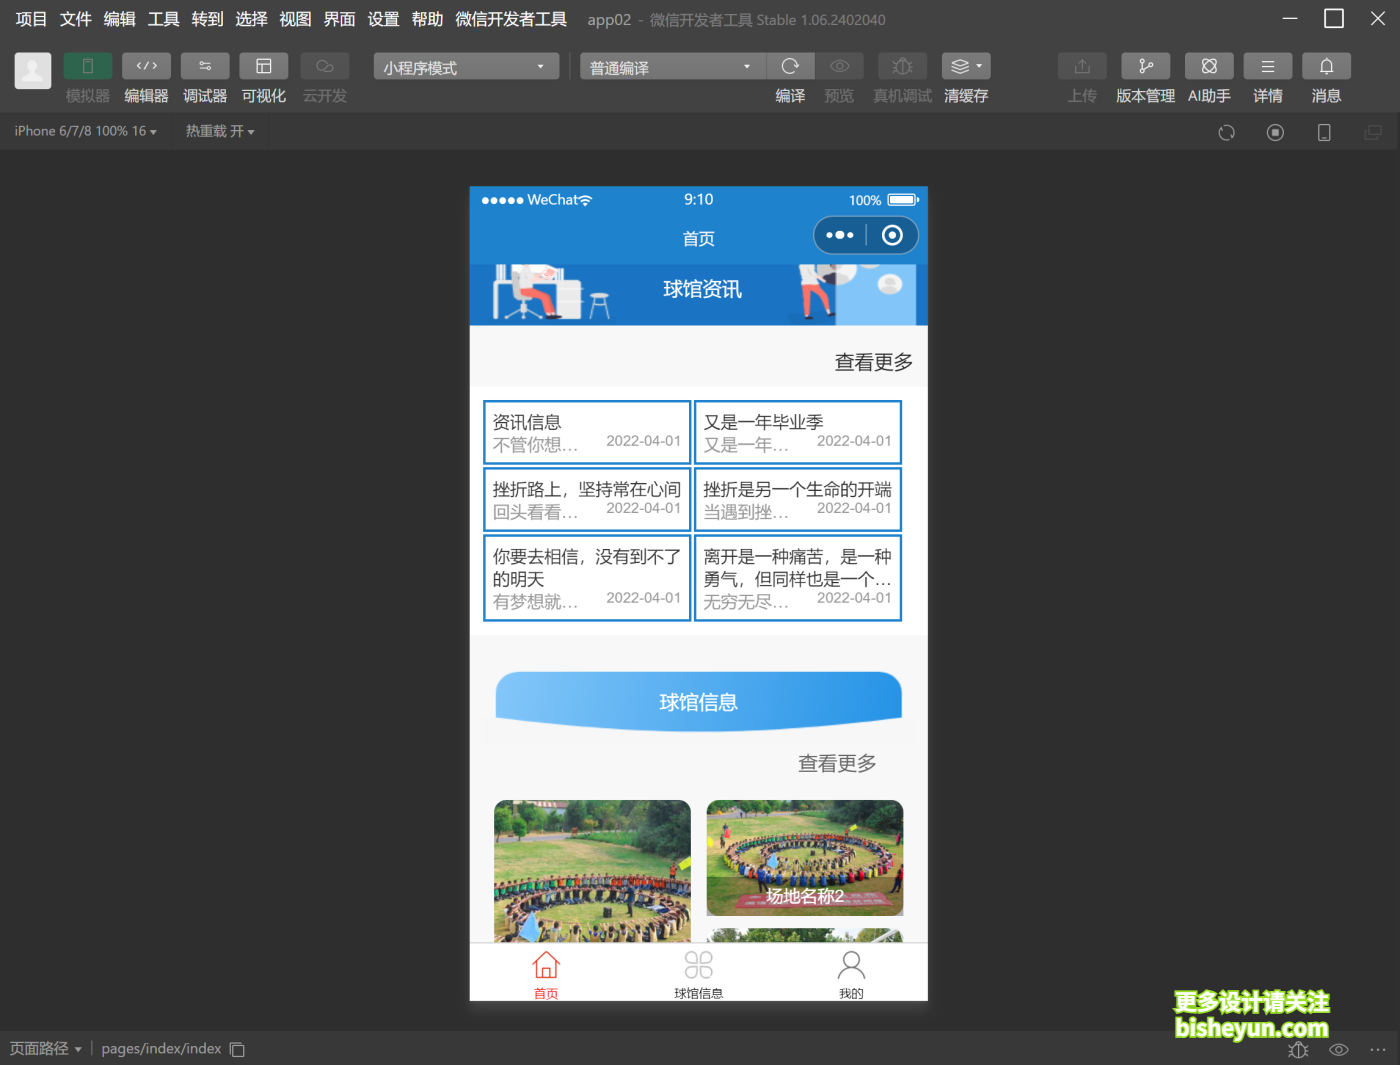The height and width of the screenshot is (1065, 1400).
Task: Toggle 热重载 hot reload setting
Action: point(219,131)
